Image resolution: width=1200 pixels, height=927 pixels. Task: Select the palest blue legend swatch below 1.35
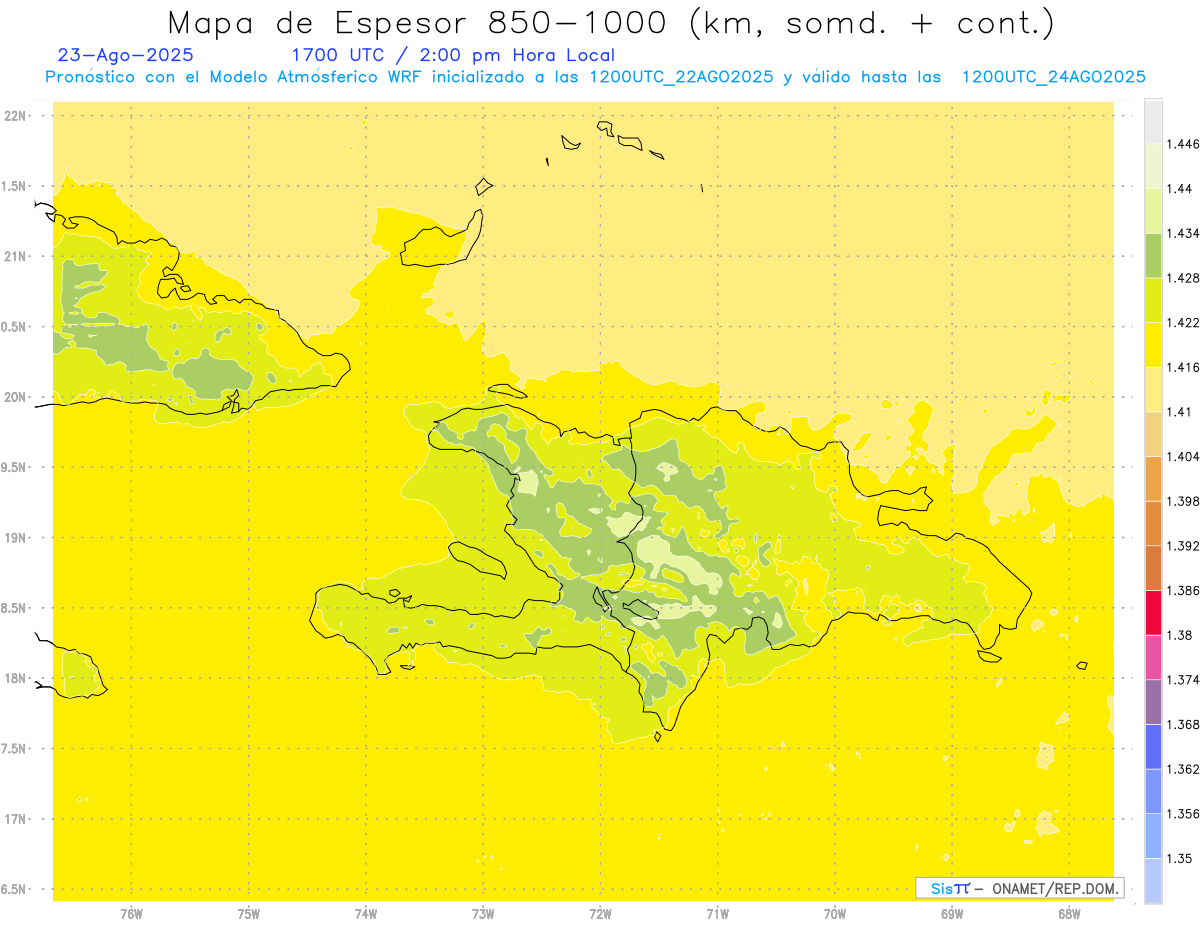click(x=1153, y=880)
